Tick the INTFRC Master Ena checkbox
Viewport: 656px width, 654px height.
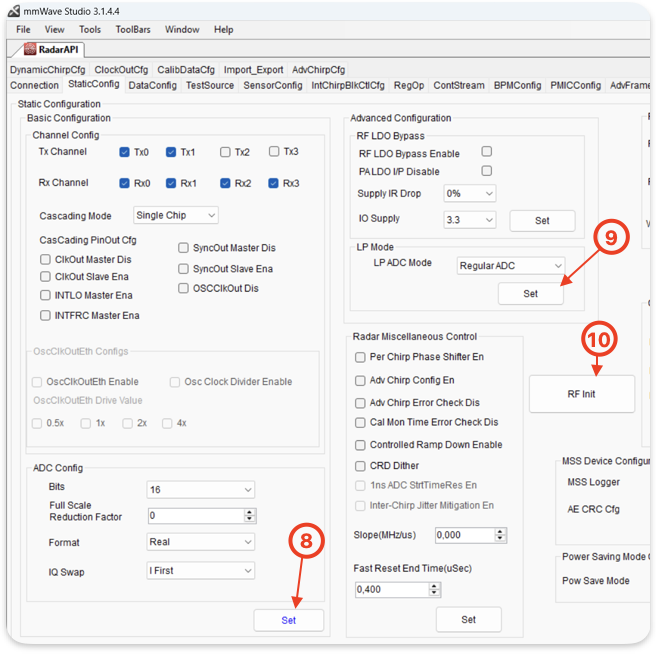(x=45, y=315)
